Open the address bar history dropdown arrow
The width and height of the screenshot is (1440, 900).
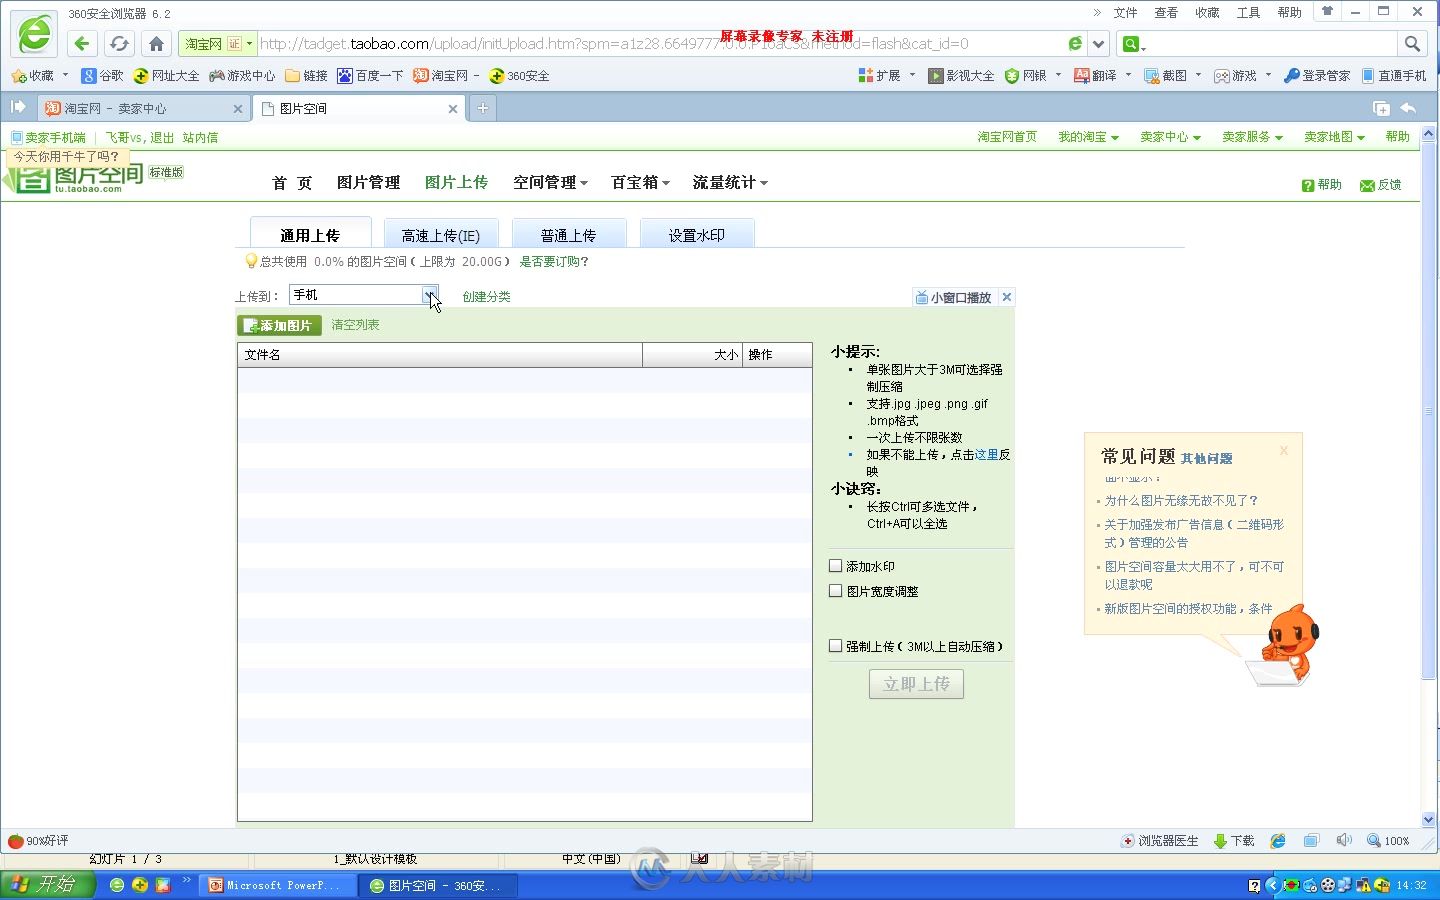coord(1098,44)
